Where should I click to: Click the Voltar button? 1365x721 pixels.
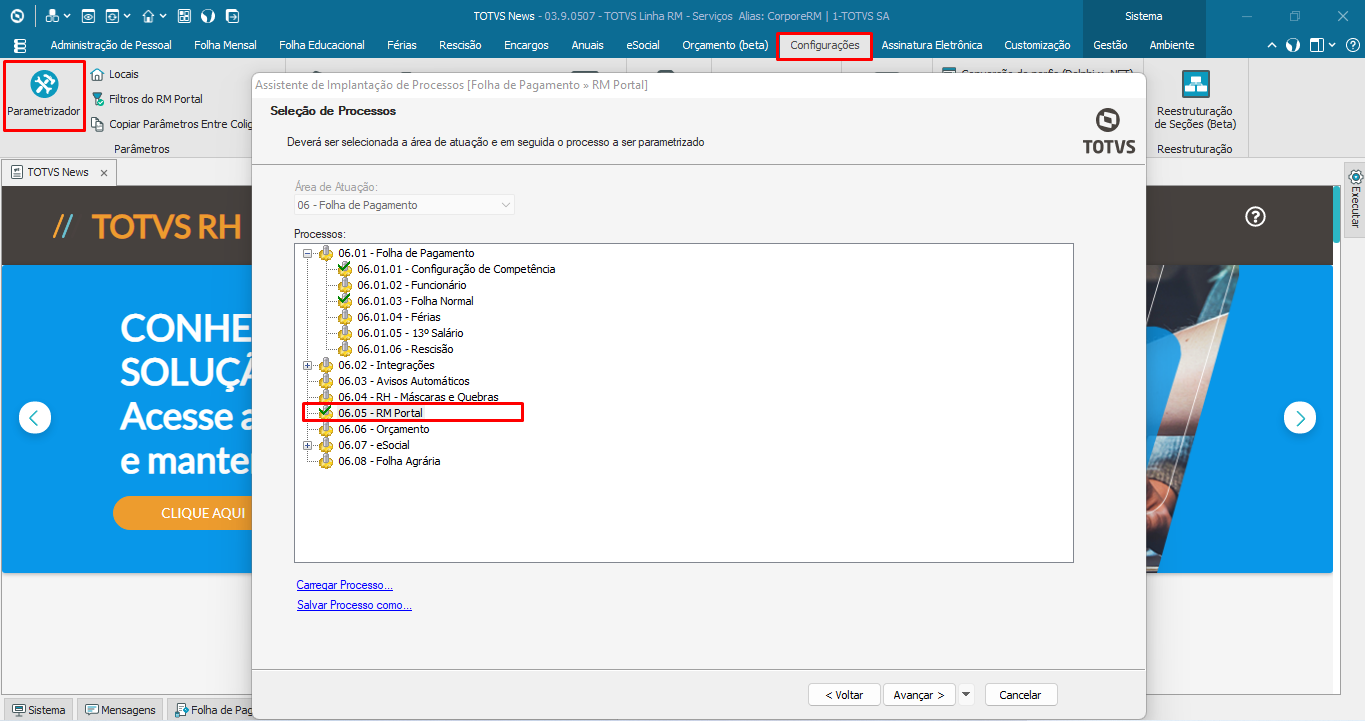(x=844, y=694)
